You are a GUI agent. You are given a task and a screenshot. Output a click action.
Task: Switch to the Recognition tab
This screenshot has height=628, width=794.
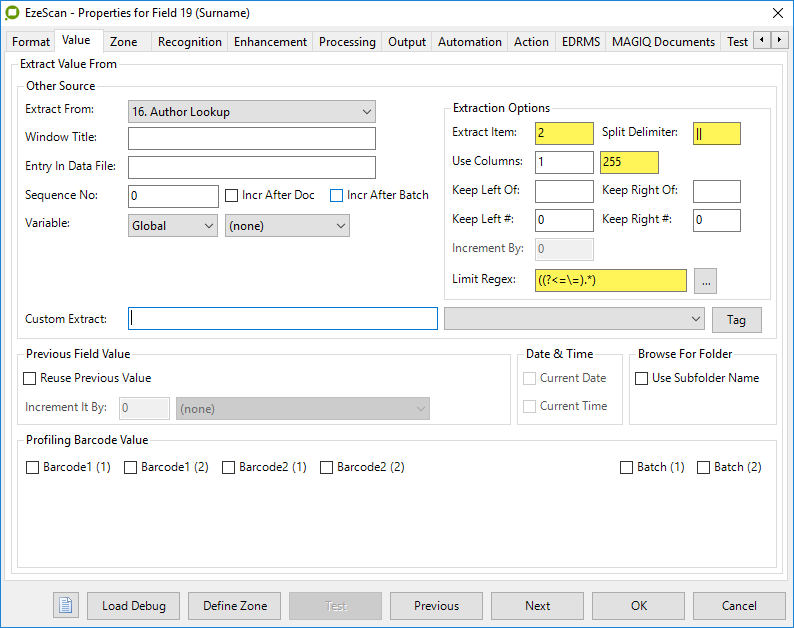coord(190,42)
